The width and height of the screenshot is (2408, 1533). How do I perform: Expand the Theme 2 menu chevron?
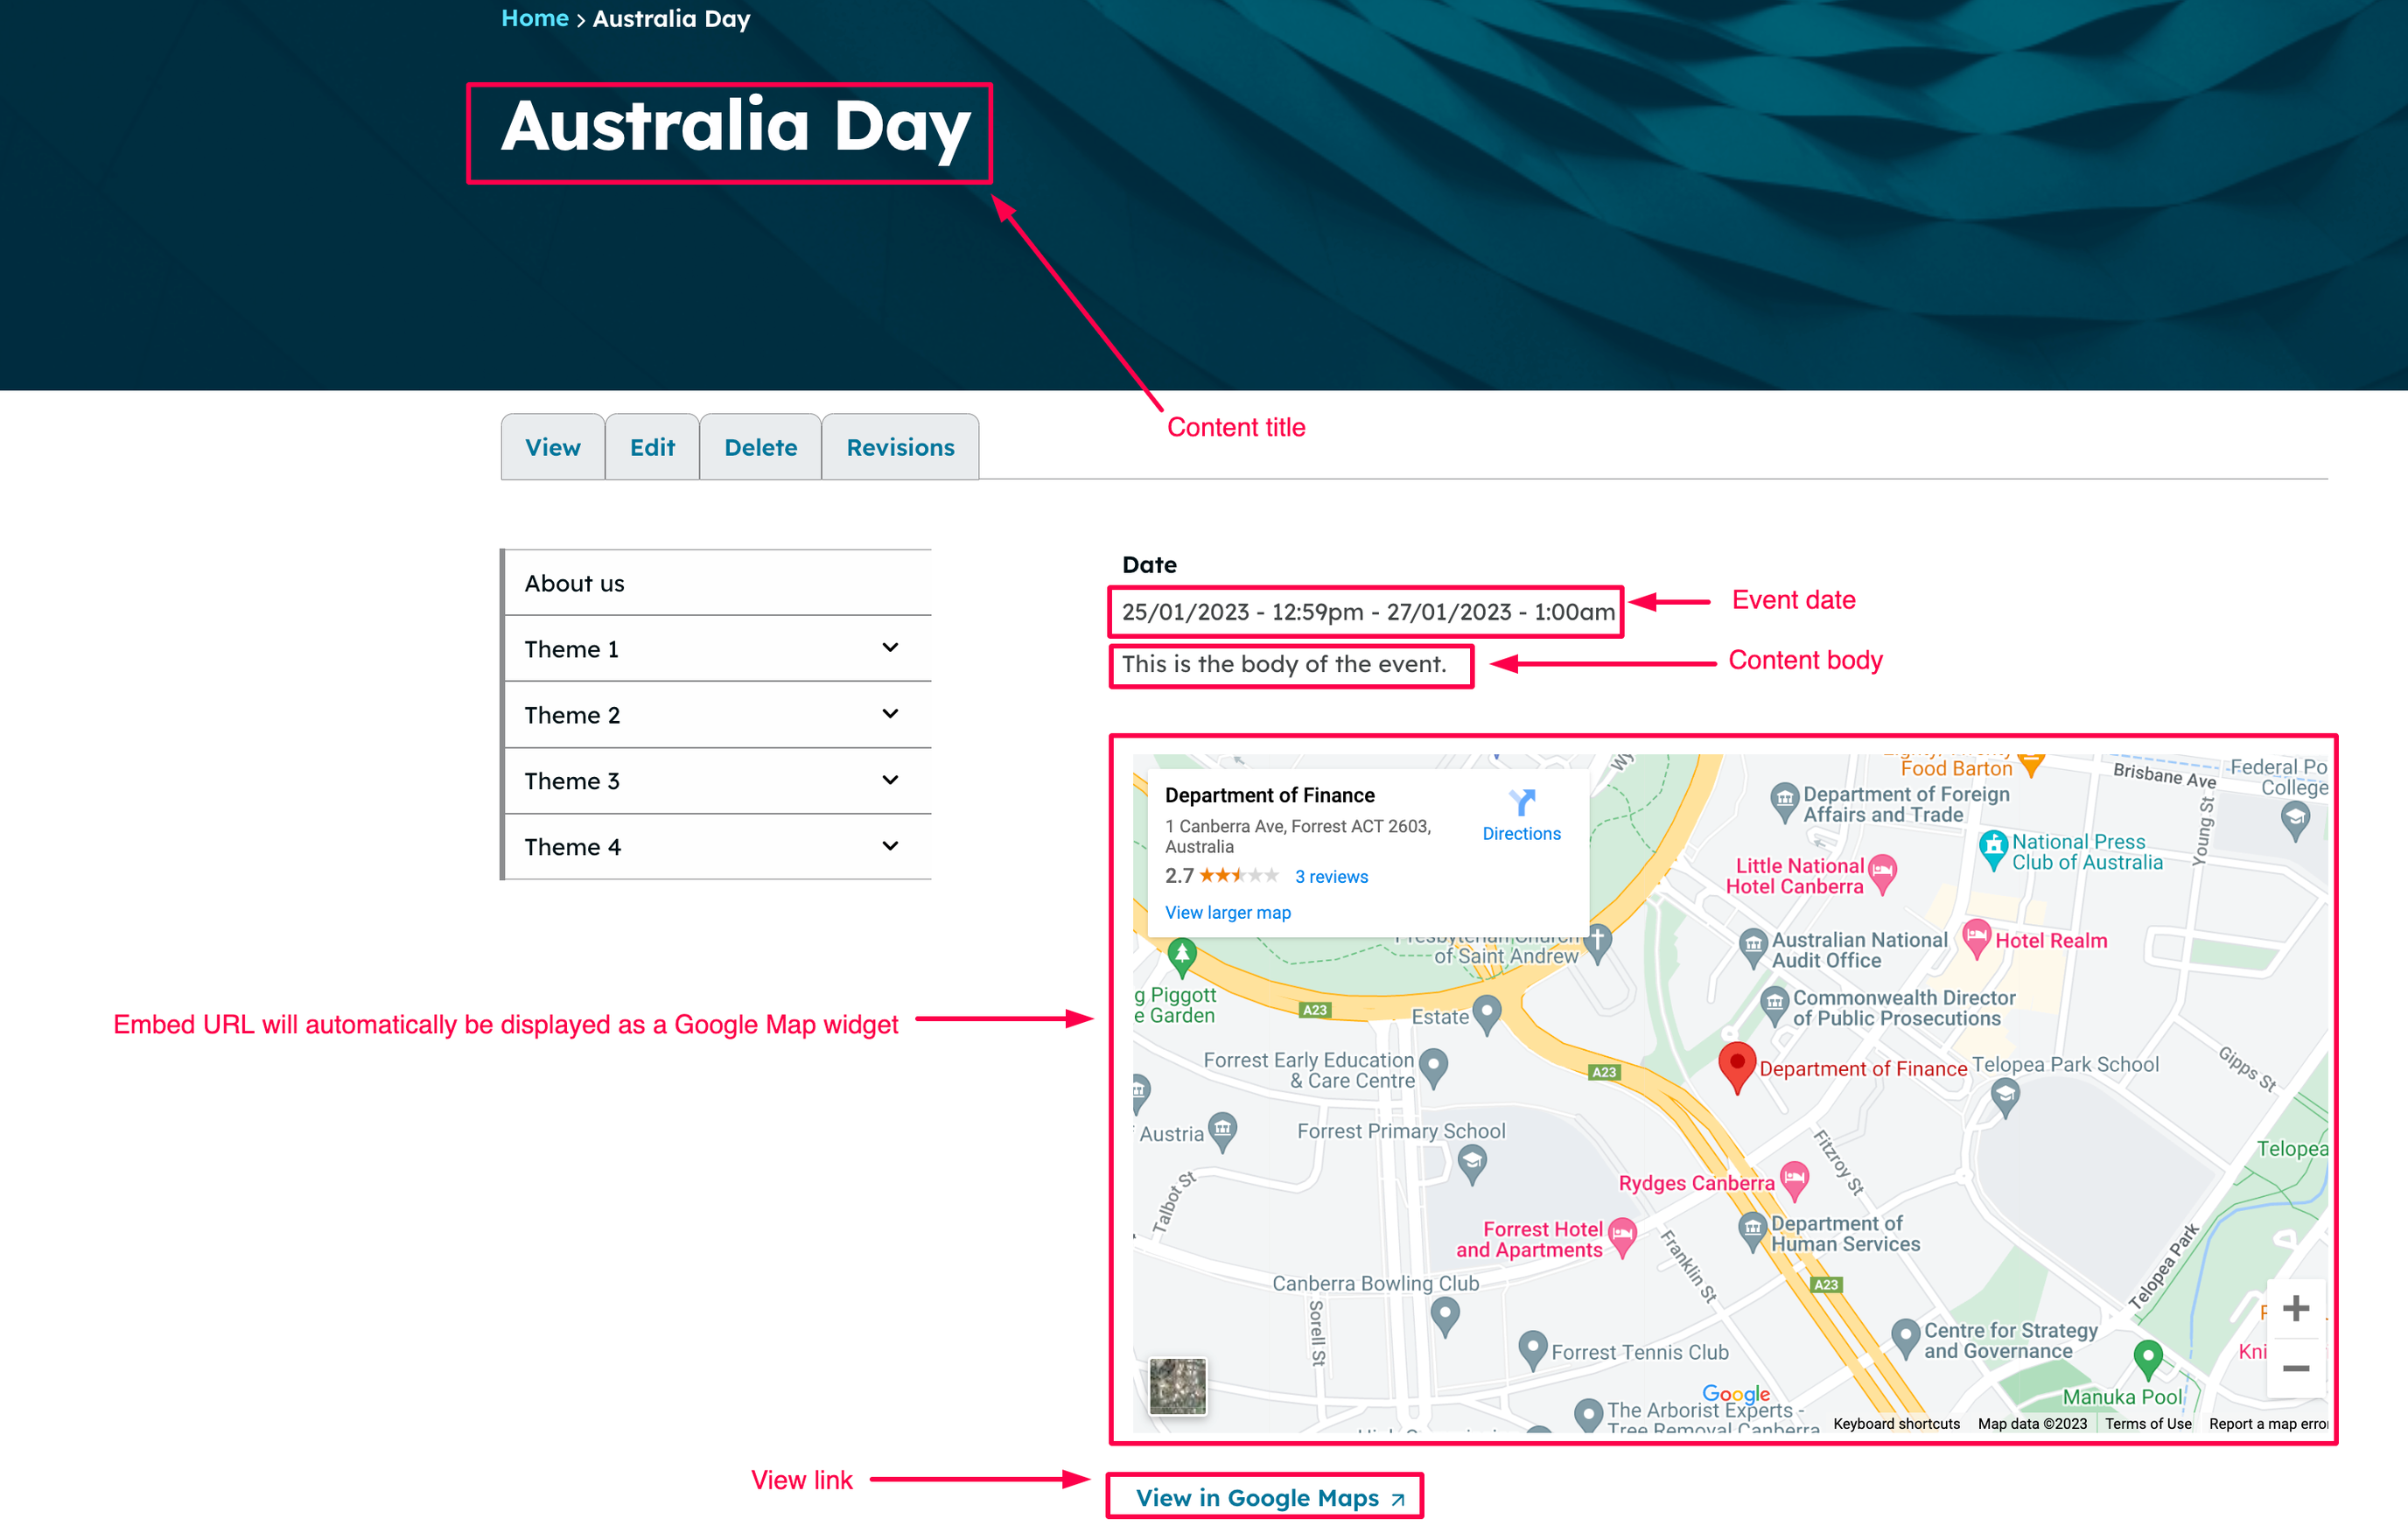[890, 714]
